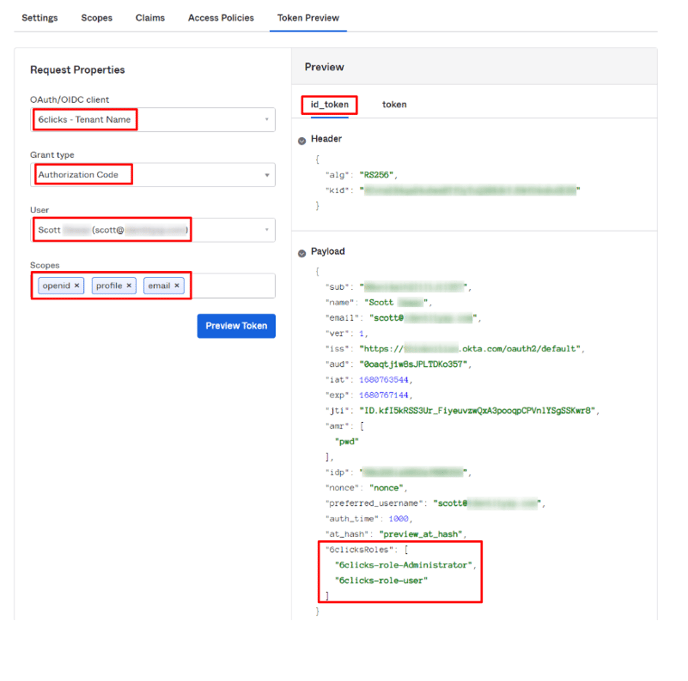The height and width of the screenshot is (681, 688).
Task: Switch to the token preview tab
Action: click(x=394, y=104)
